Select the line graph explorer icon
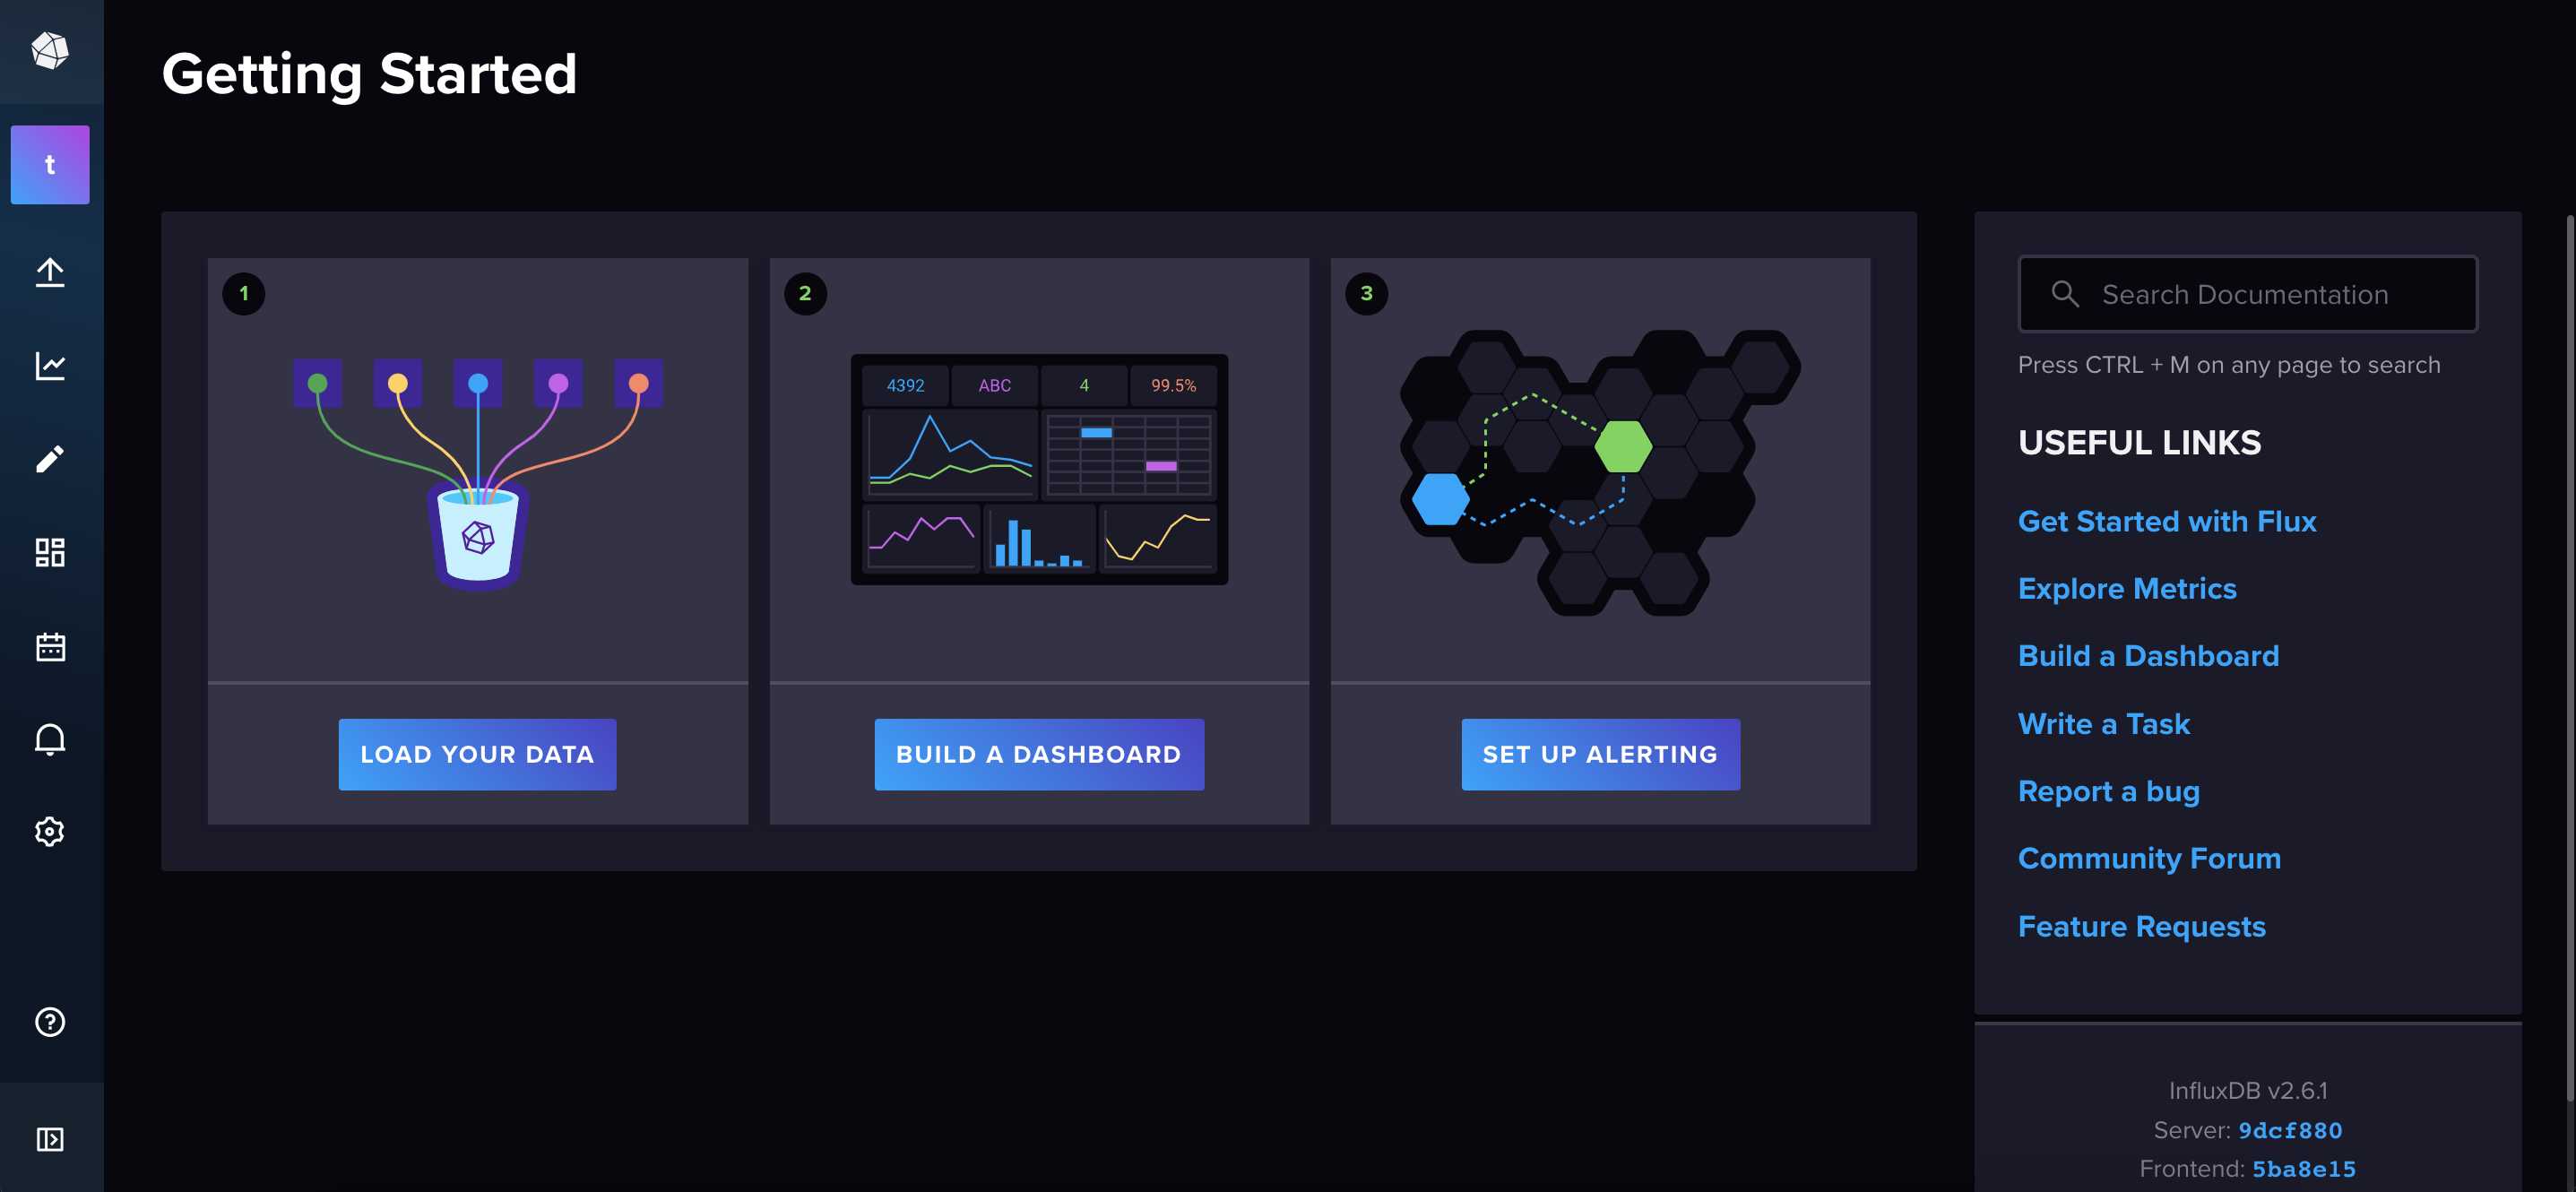The width and height of the screenshot is (2576, 1192). pyautogui.click(x=49, y=365)
